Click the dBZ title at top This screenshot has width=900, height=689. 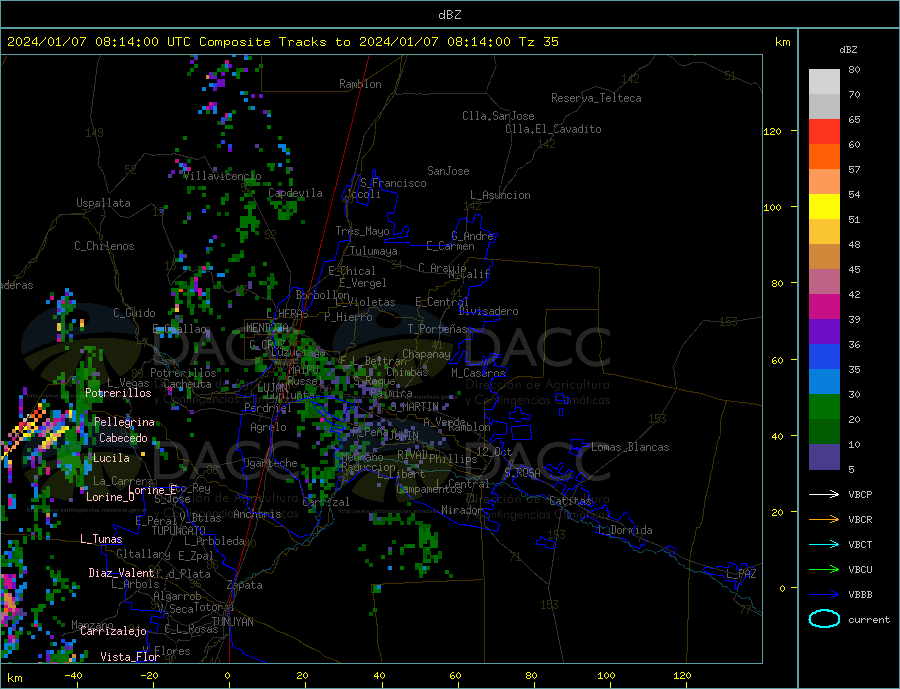click(449, 15)
